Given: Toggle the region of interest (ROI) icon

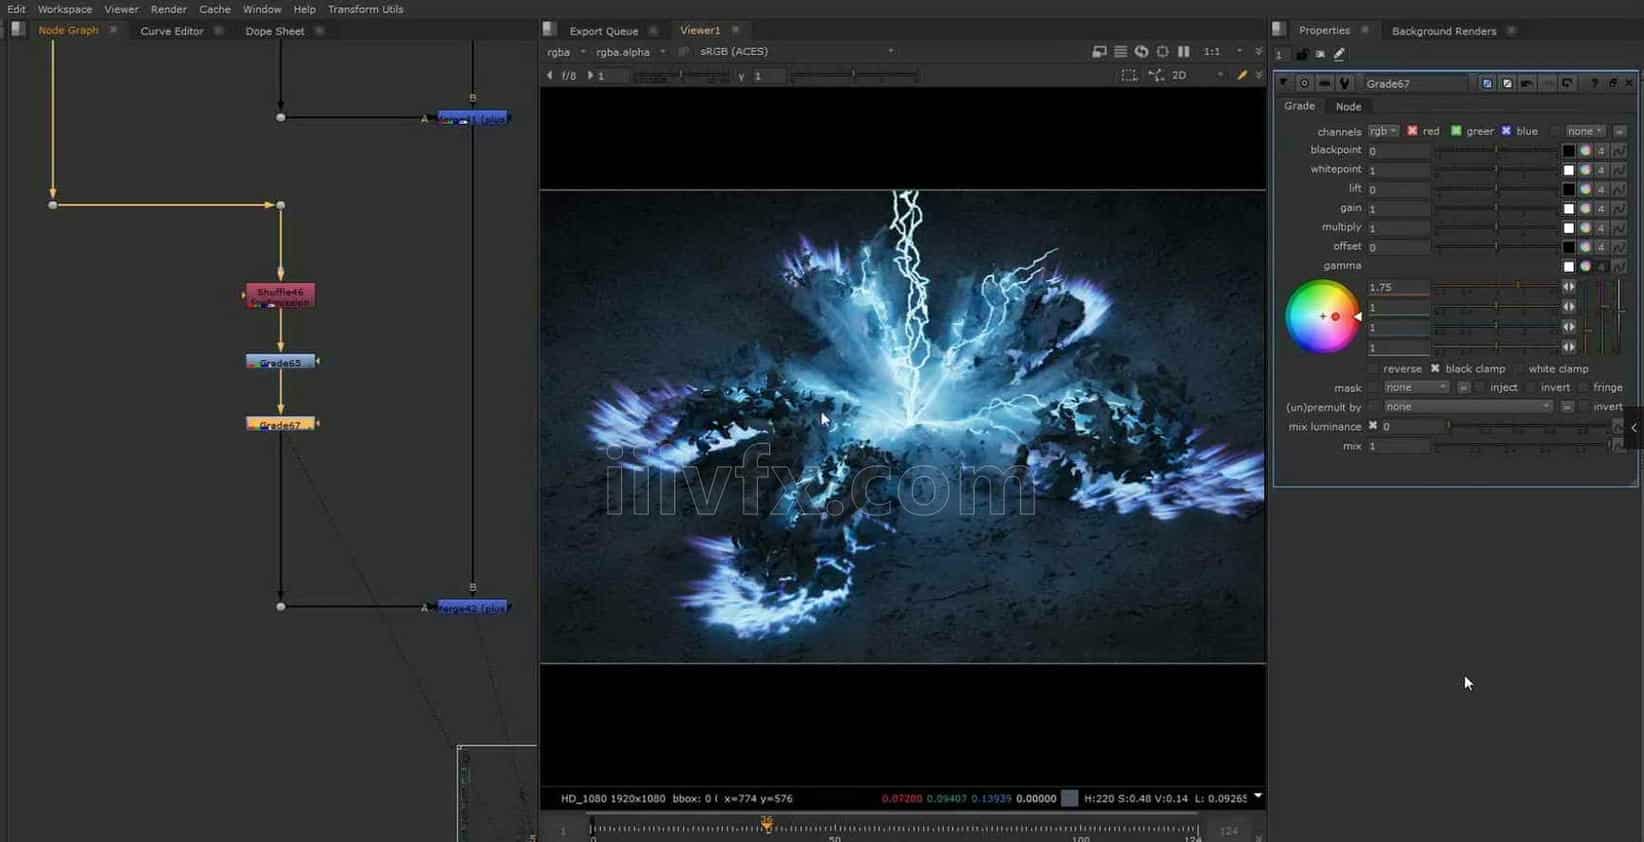Looking at the screenshot, I should (1129, 75).
